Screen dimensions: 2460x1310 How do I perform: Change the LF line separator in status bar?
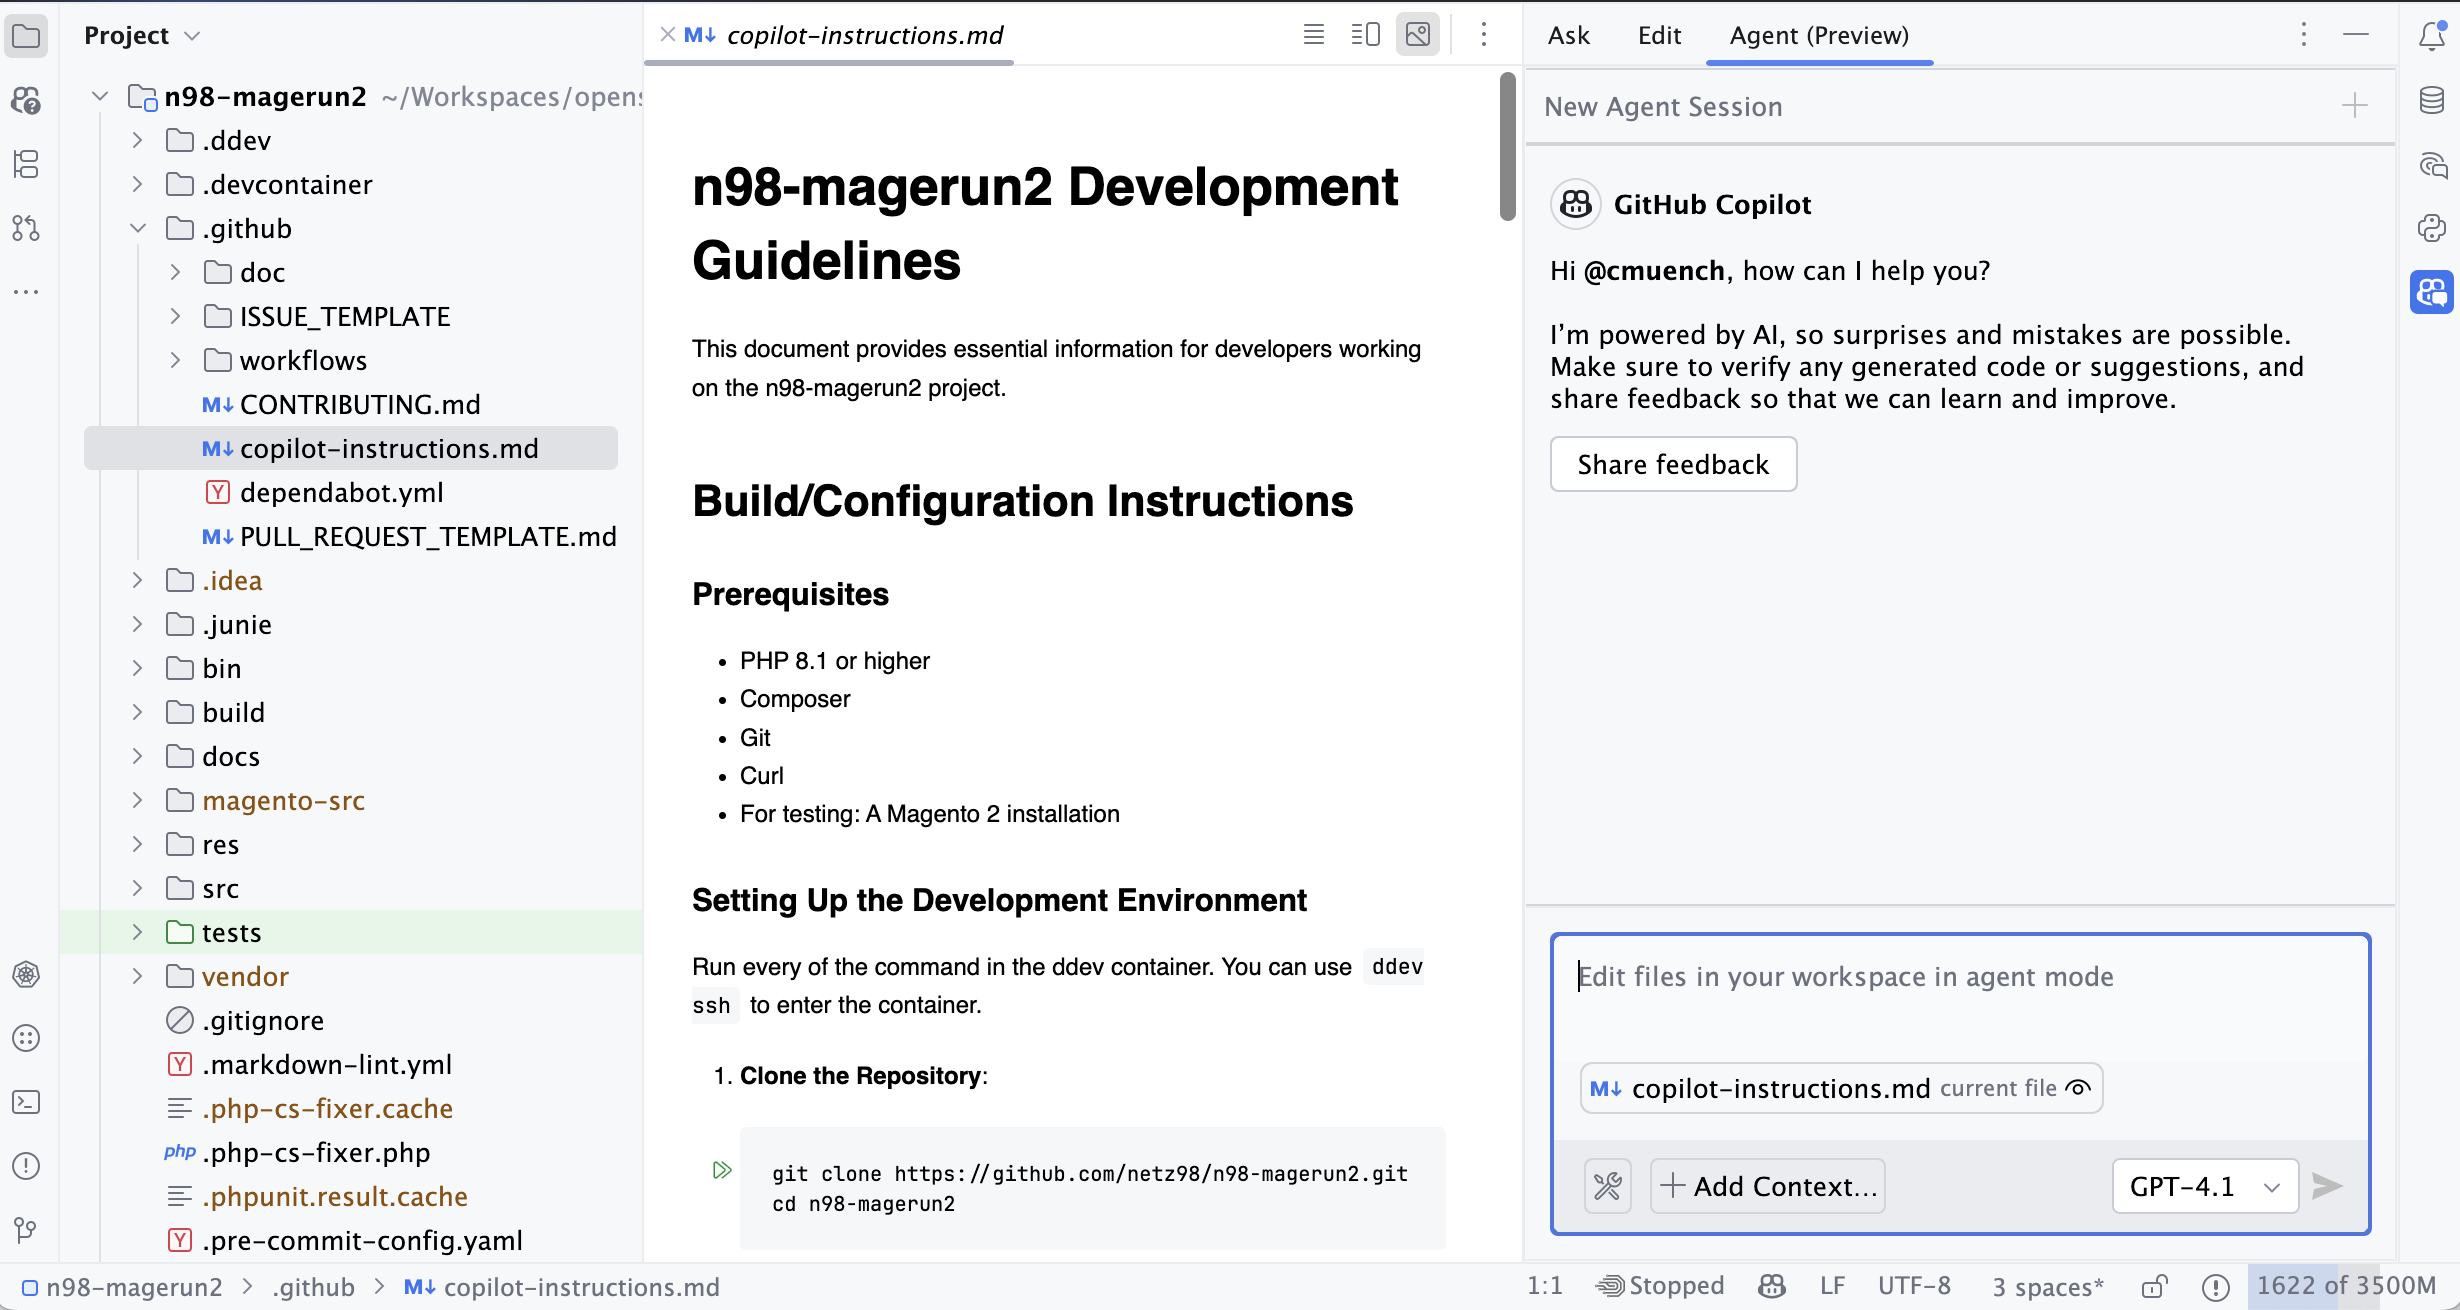coord(1832,1286)
